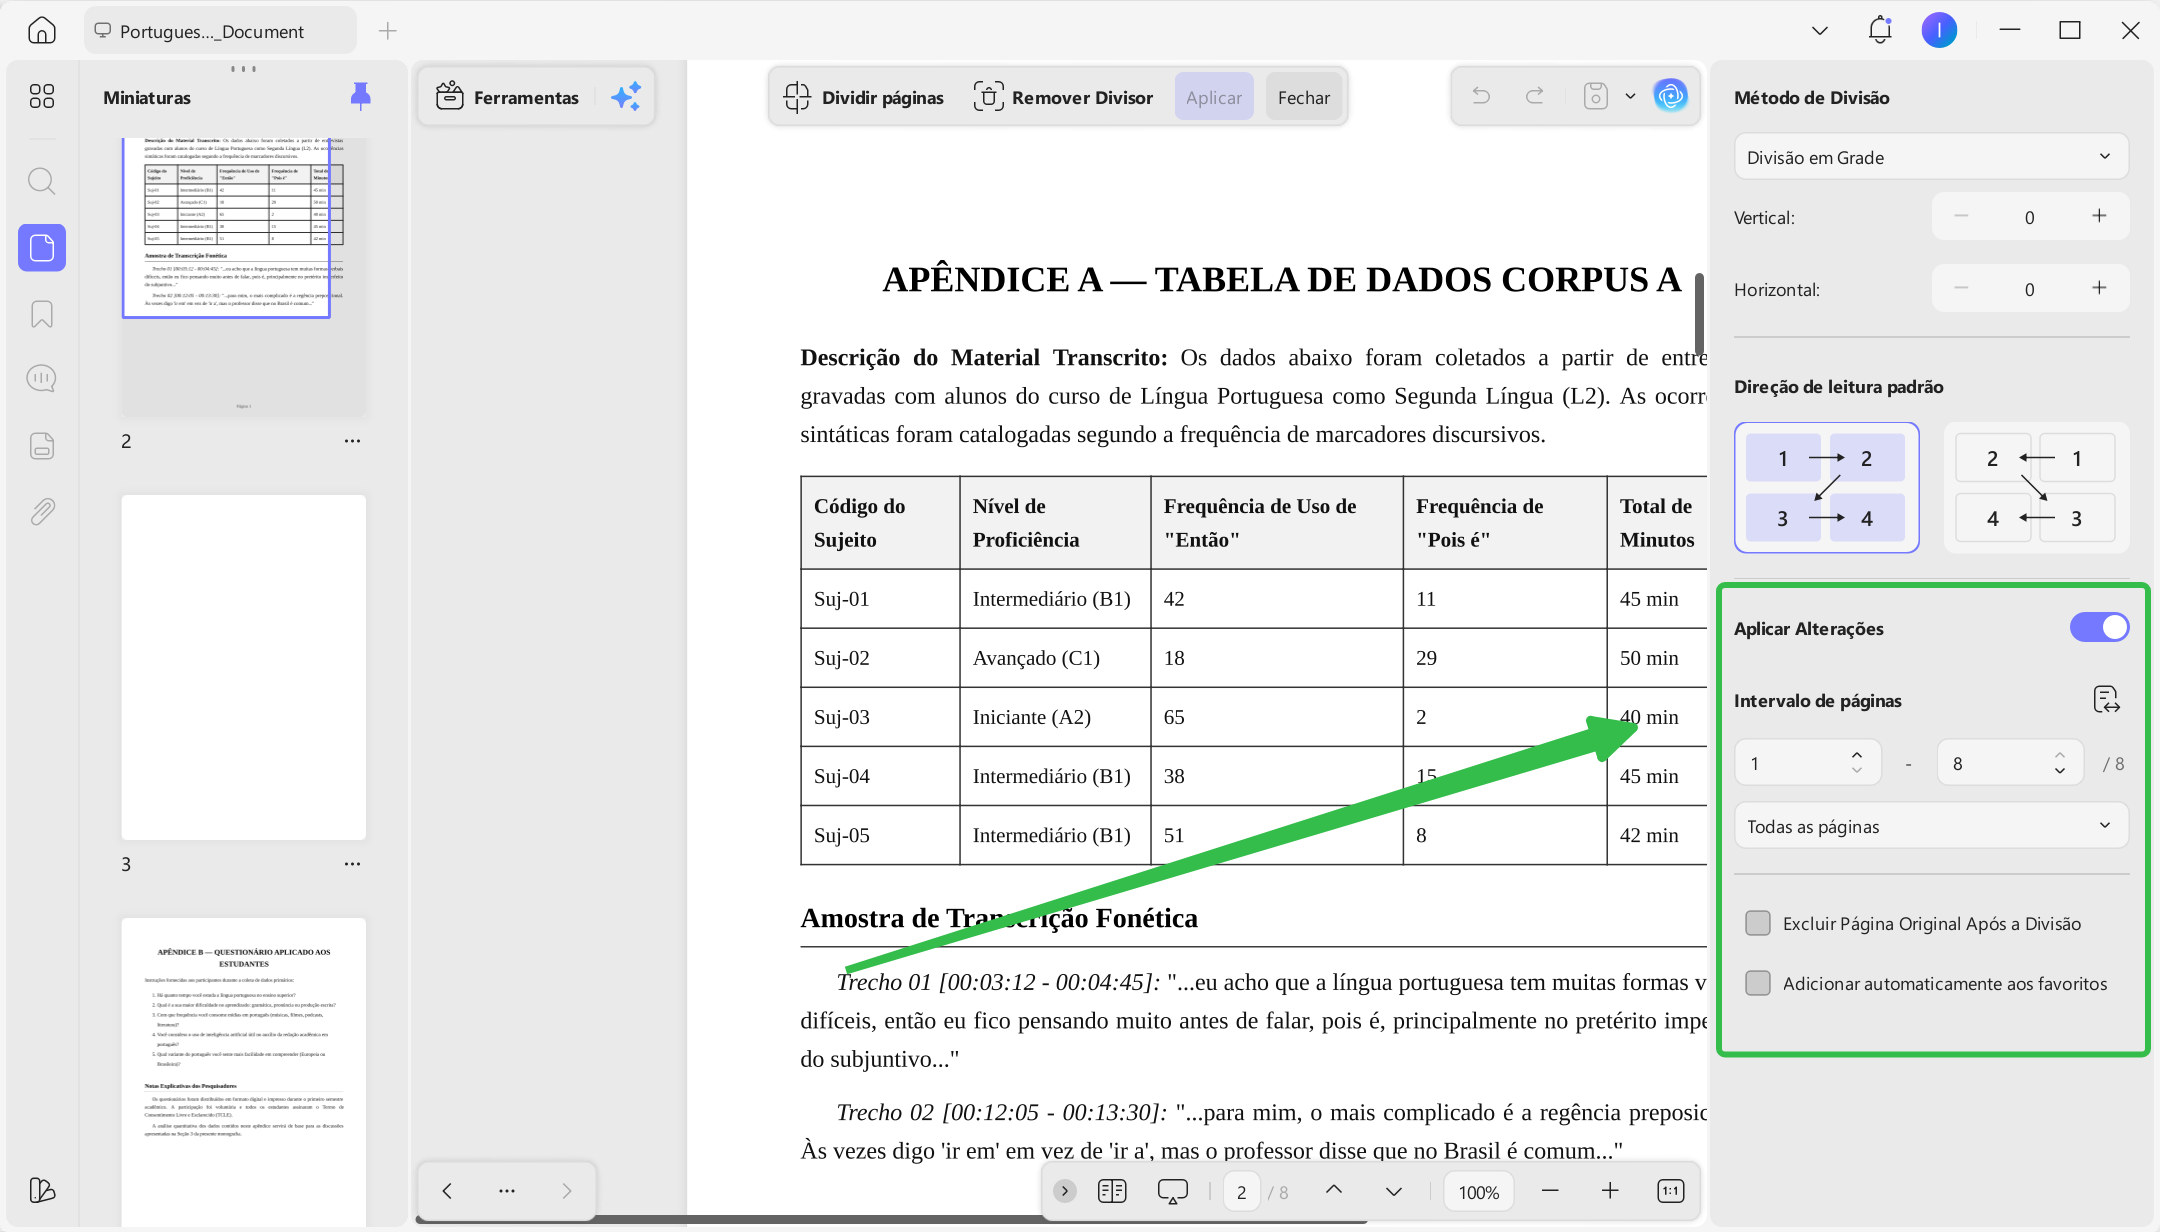Select the thumbnails page panel icon

41,247
